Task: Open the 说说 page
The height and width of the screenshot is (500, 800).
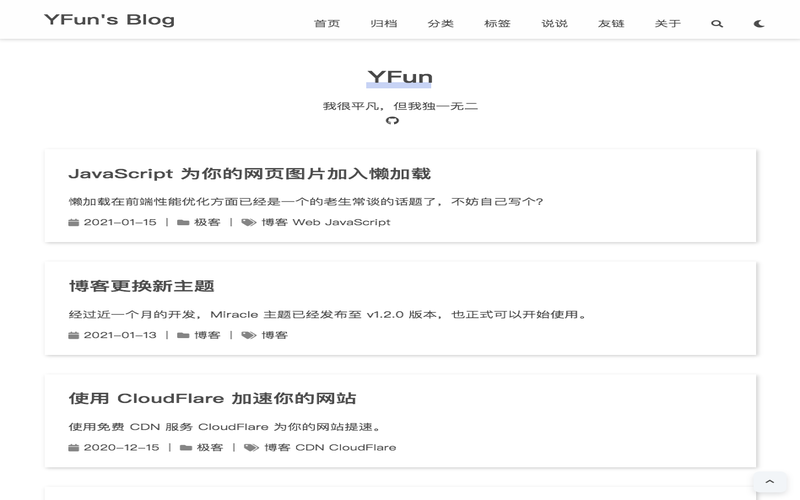Action: pyautogui.click(x=554, y=24)
